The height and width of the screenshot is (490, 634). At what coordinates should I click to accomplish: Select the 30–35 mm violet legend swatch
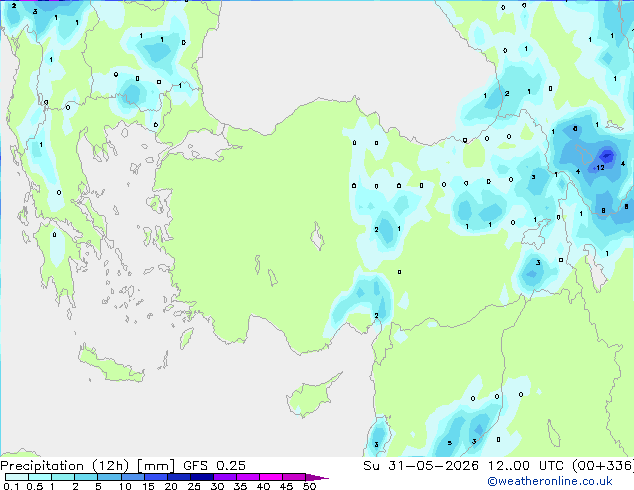pos(224,477)
